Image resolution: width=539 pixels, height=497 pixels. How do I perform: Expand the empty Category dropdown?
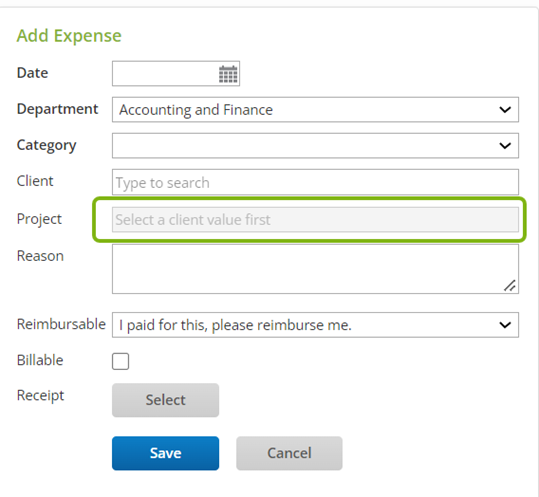tap(315, 146)
